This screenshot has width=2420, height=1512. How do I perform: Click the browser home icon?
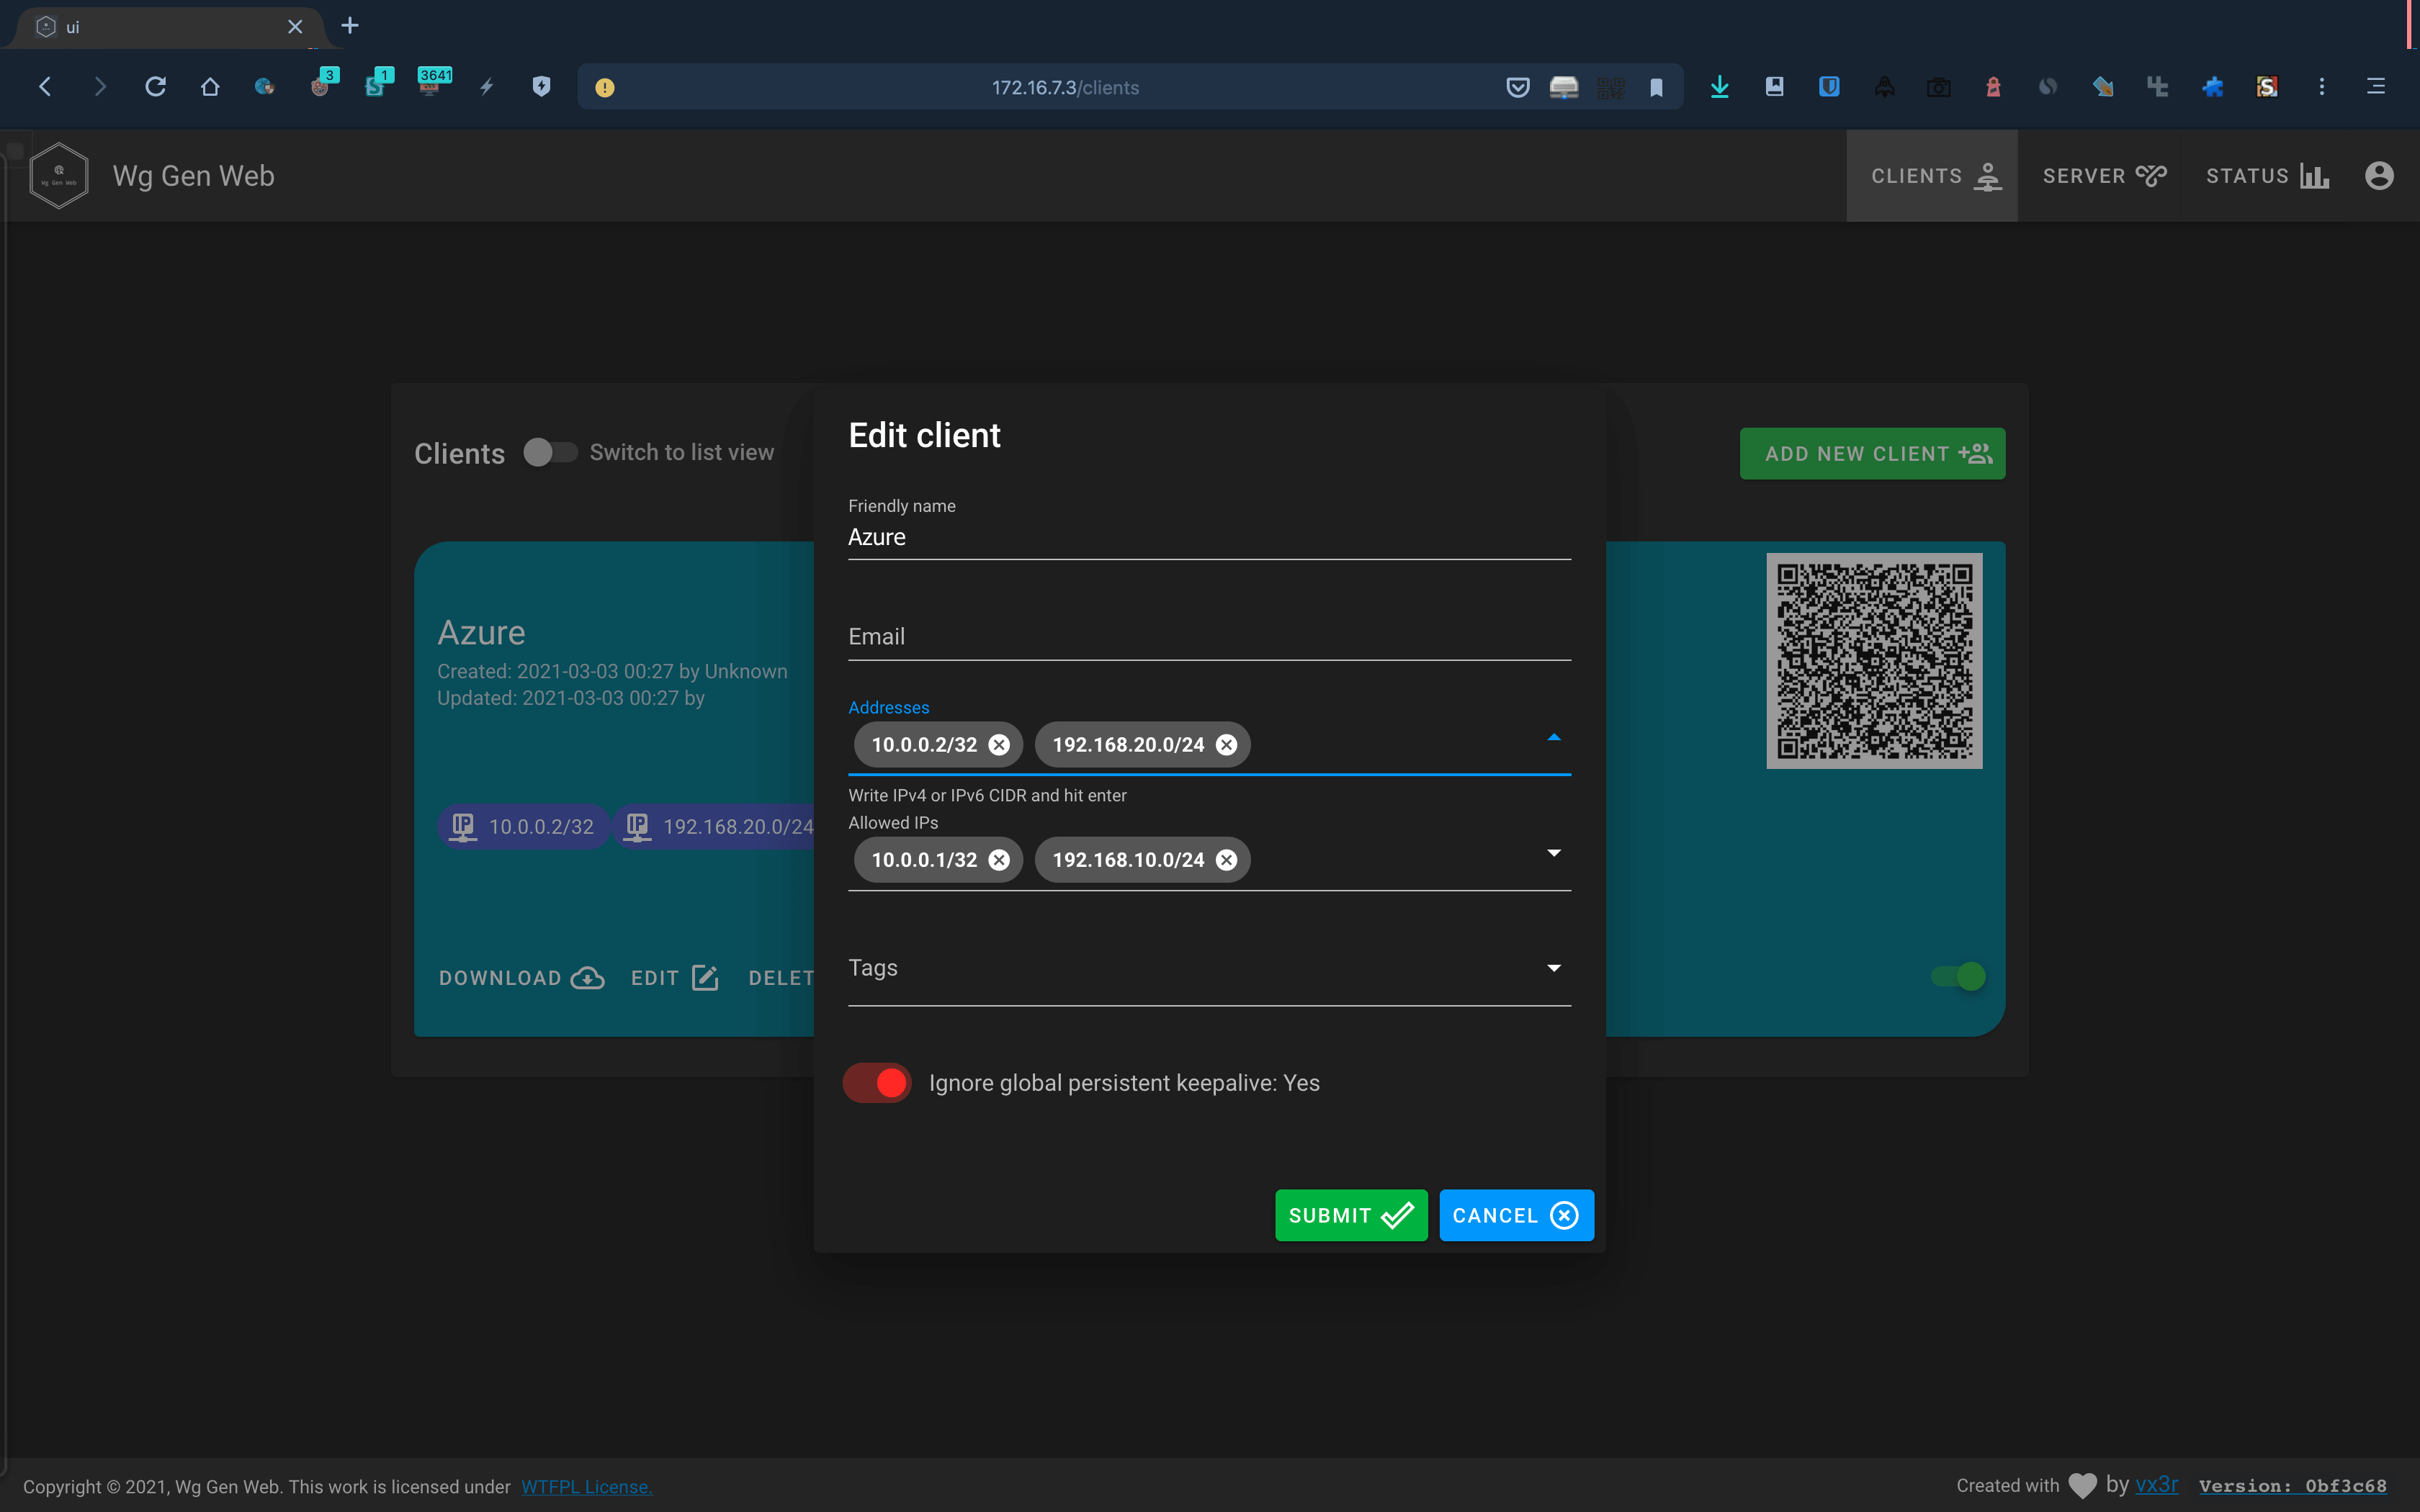tap(210, 87)
